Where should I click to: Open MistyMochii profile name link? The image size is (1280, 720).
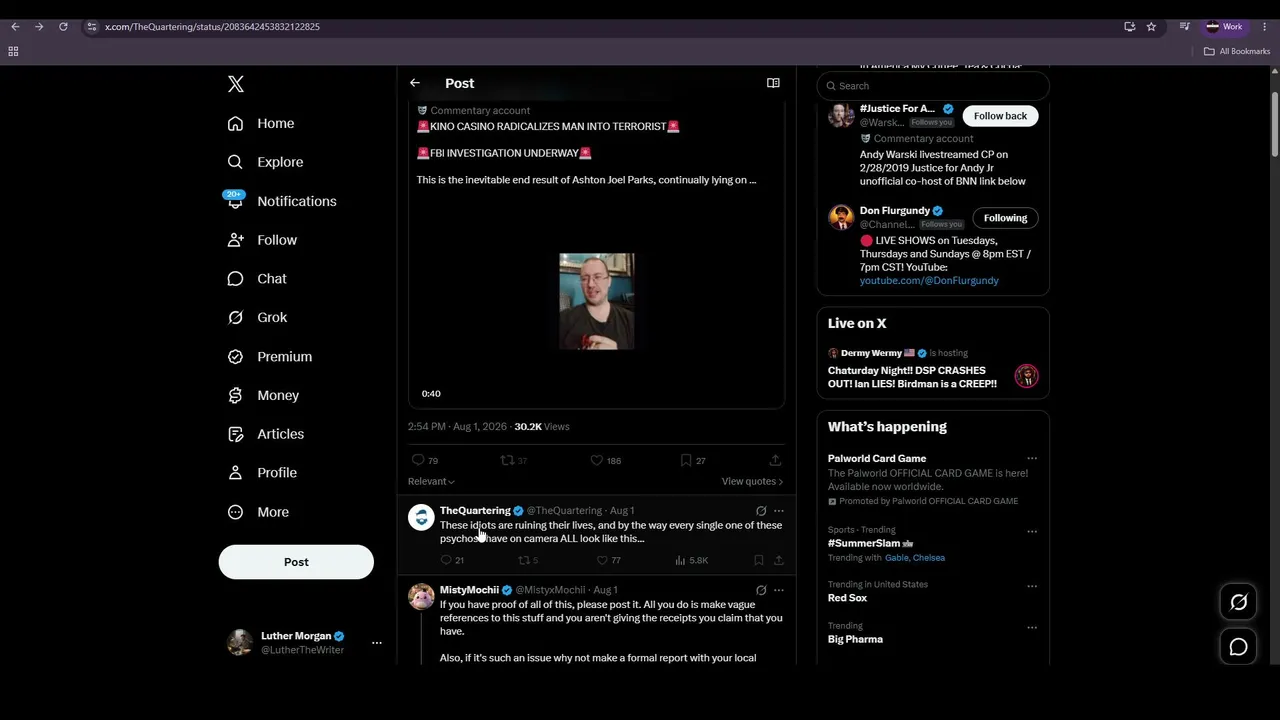(x=469, y=590)
